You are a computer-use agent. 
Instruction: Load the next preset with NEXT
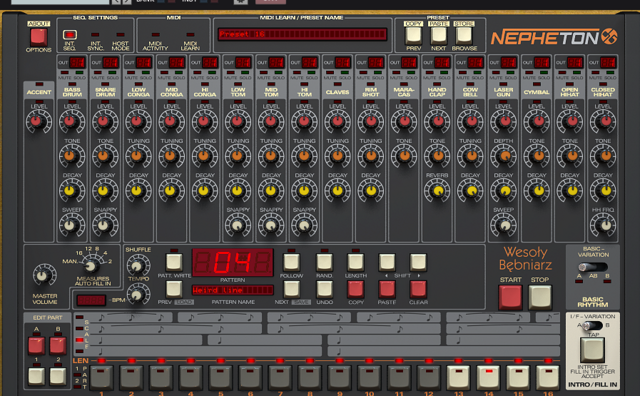(438, 35)
